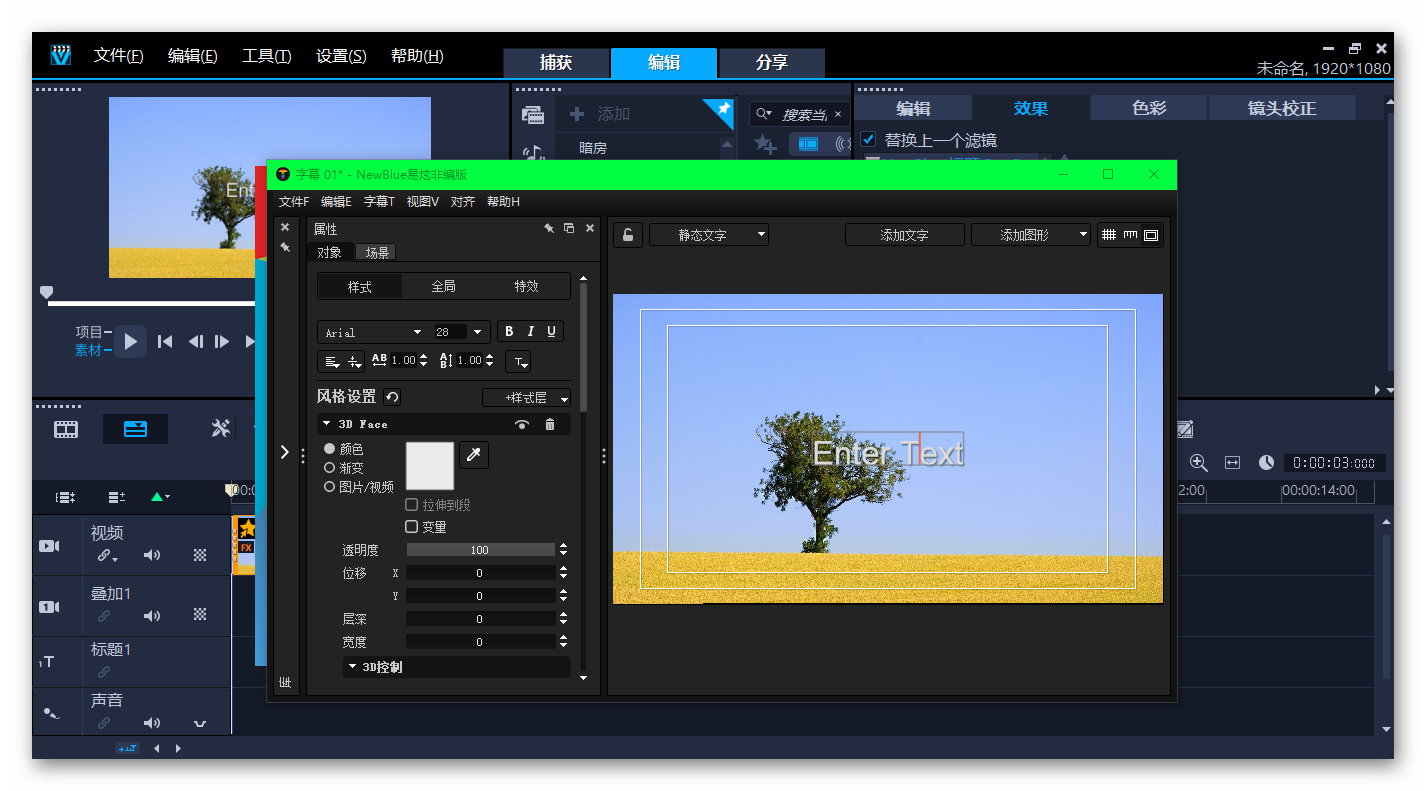
Task: Select the 渐变 gradient radio option
Action: click(329, 468)
